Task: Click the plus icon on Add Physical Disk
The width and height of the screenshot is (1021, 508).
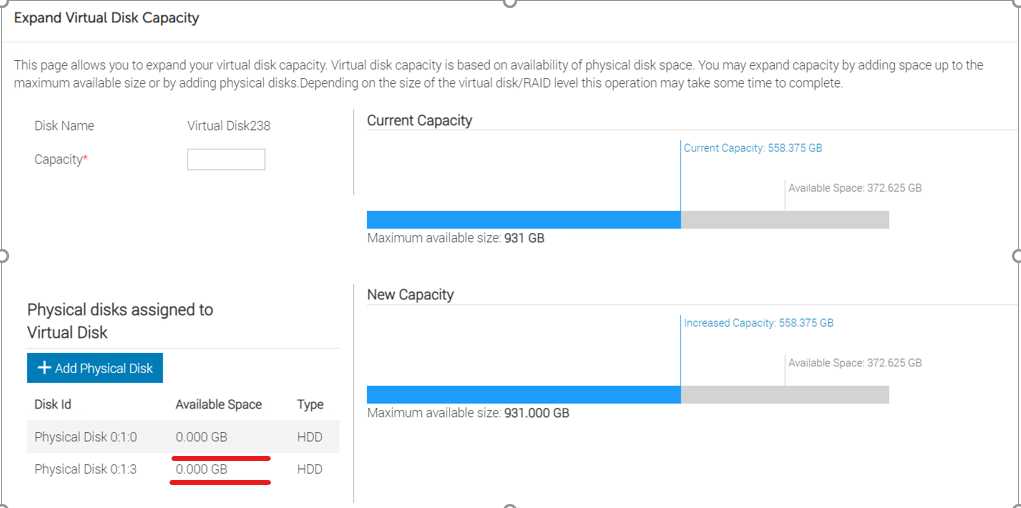Action: [44, 368]
